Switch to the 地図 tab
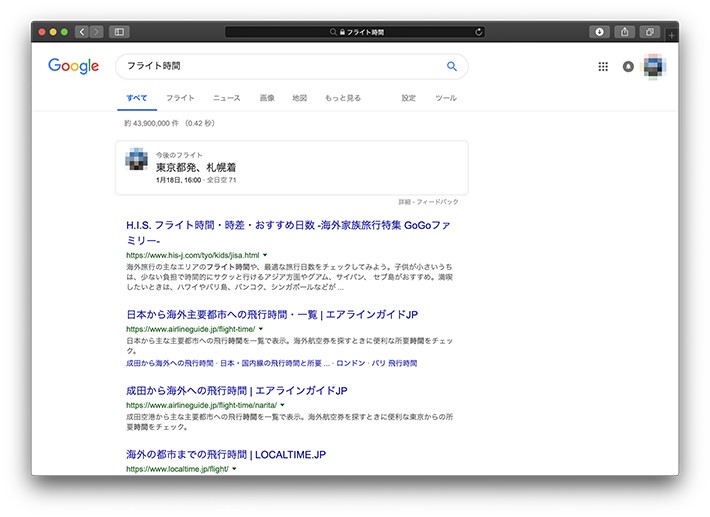The image size is (710, 517). [299, 98]
